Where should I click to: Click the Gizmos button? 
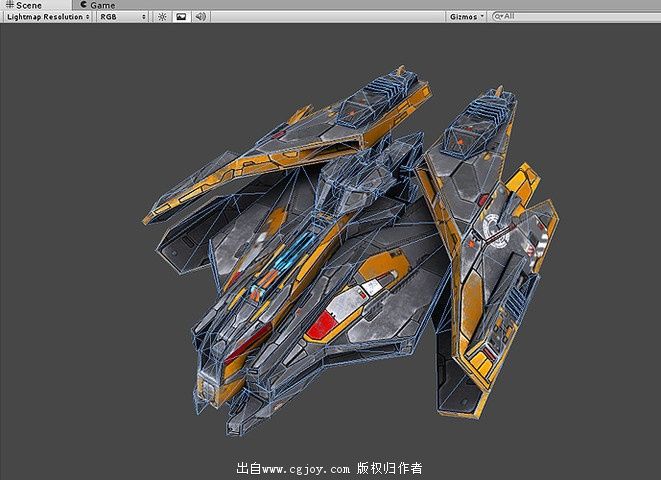463,17
